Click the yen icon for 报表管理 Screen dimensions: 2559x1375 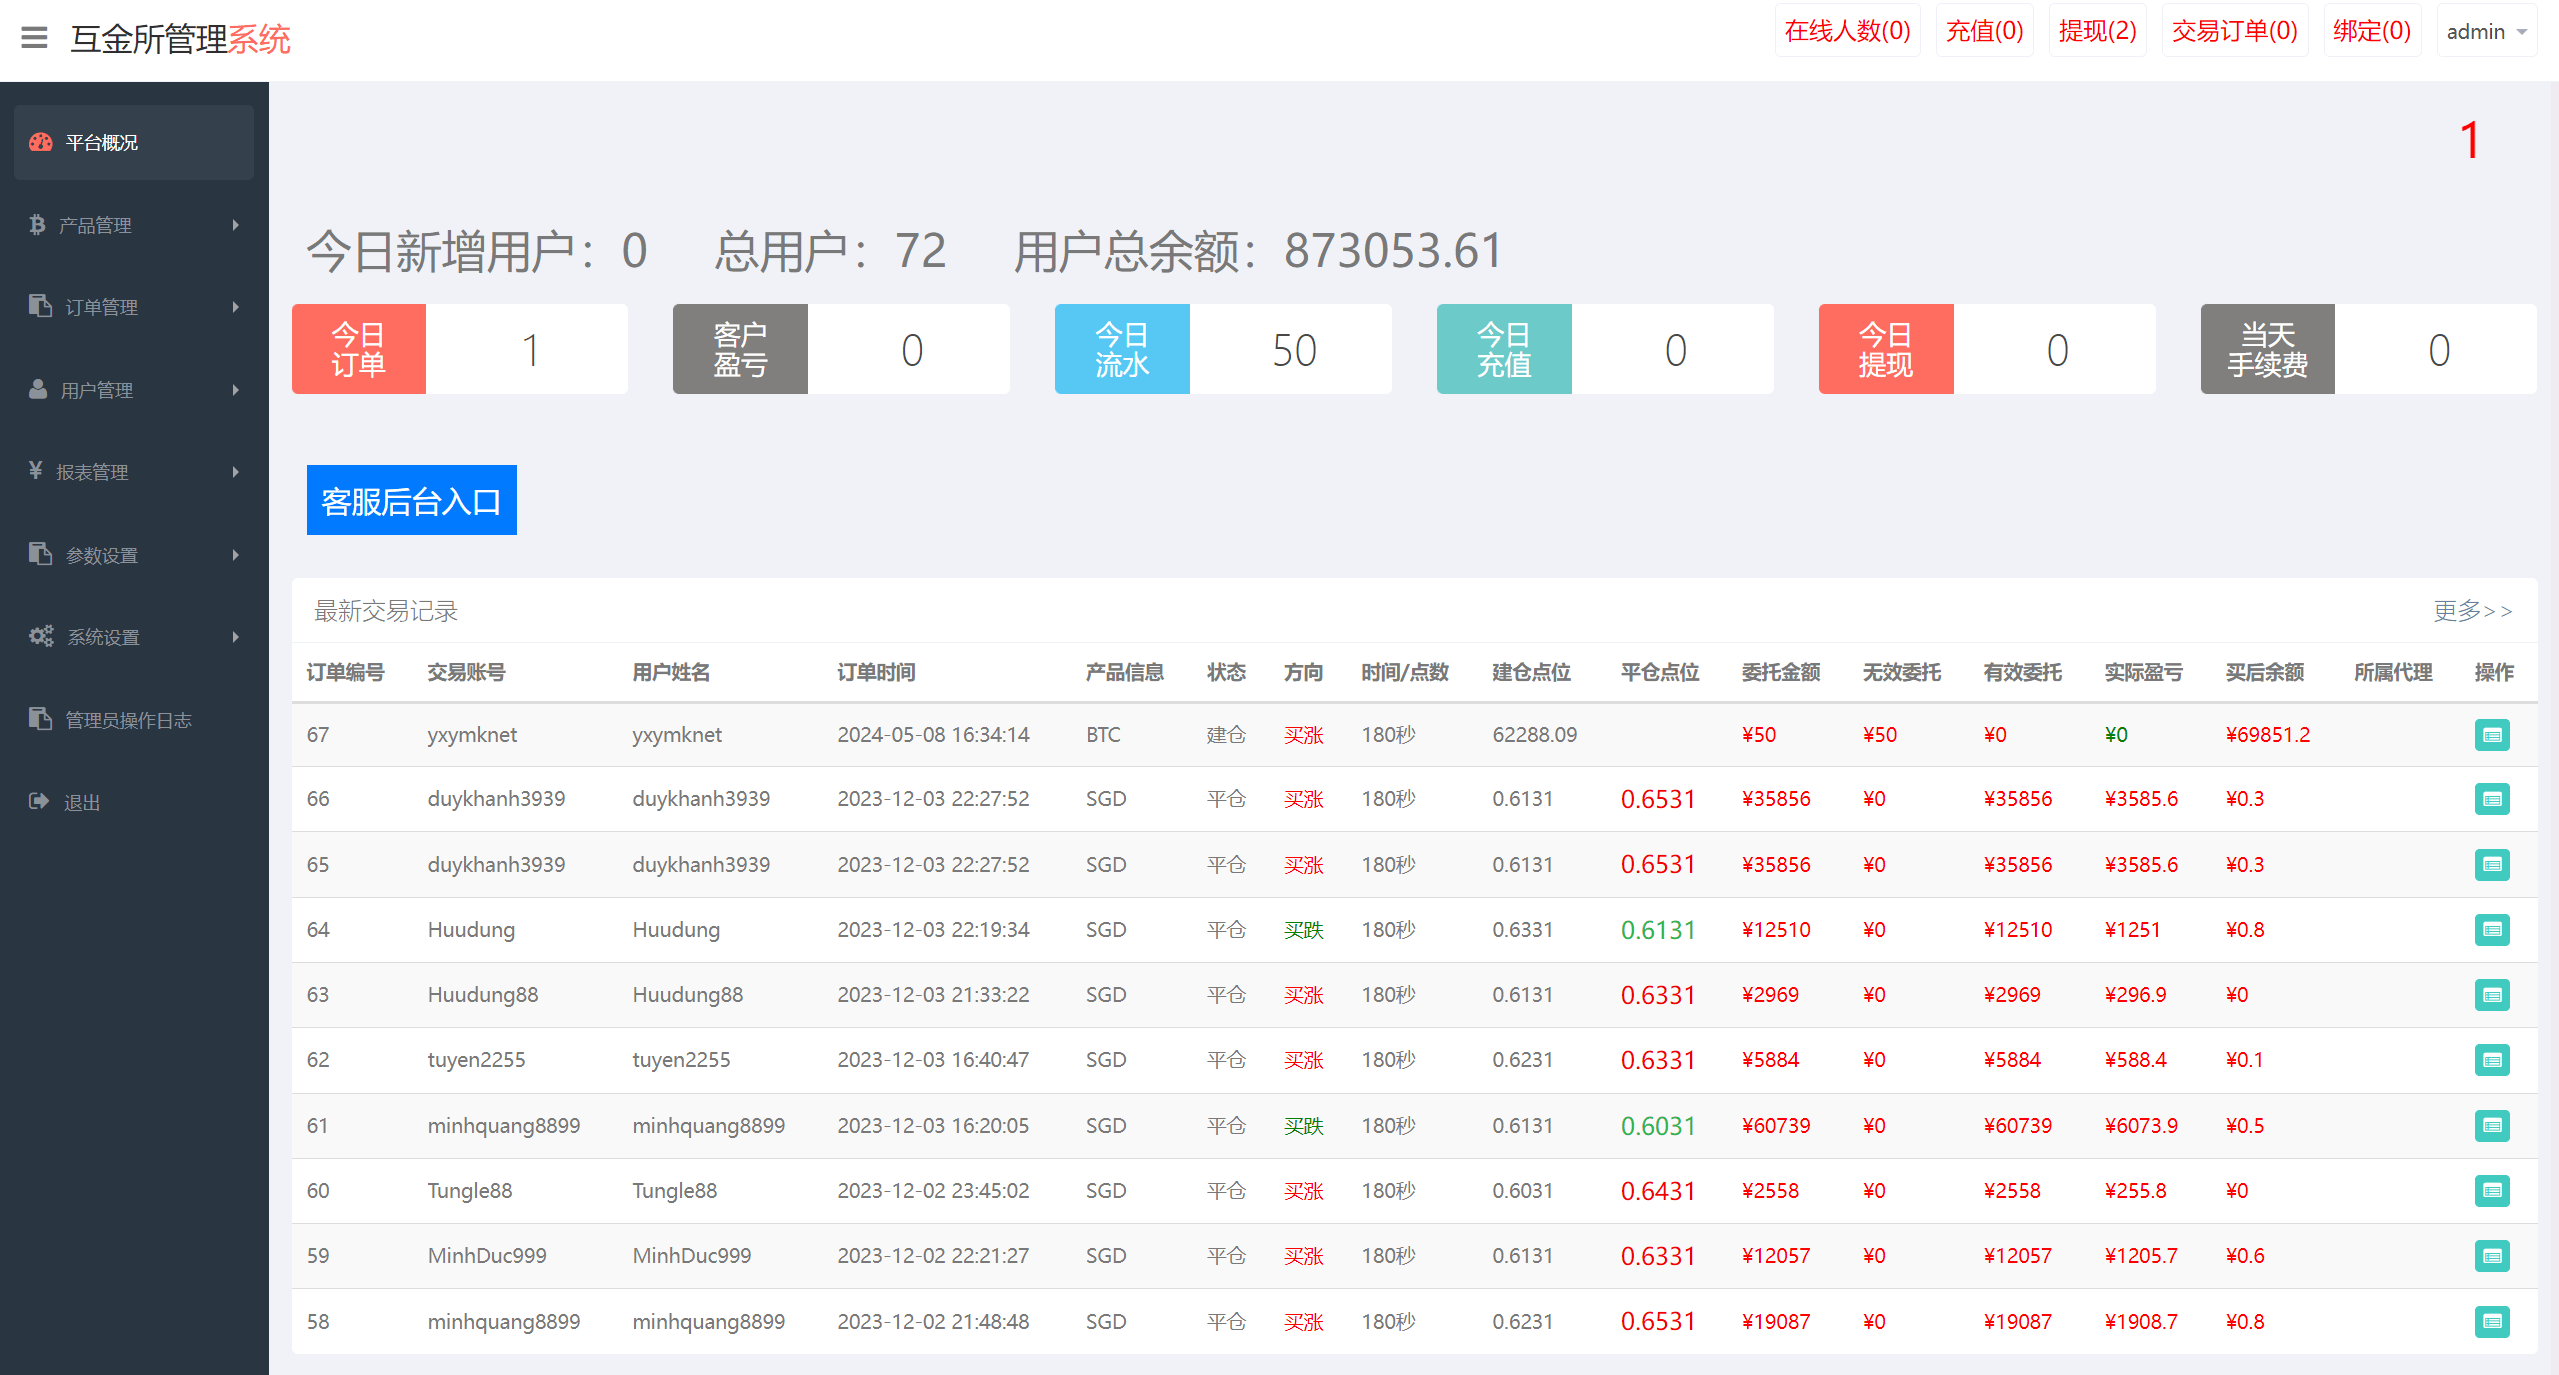[36, 471]
